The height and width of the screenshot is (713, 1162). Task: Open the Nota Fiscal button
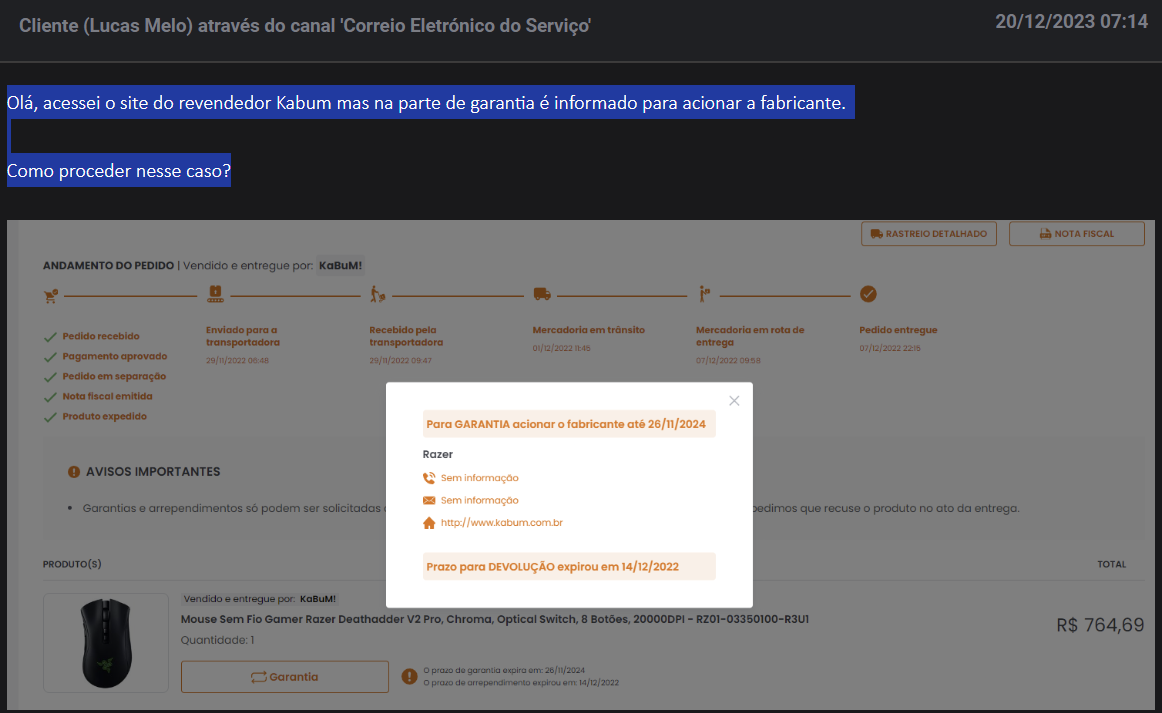tap(1077, 233)
